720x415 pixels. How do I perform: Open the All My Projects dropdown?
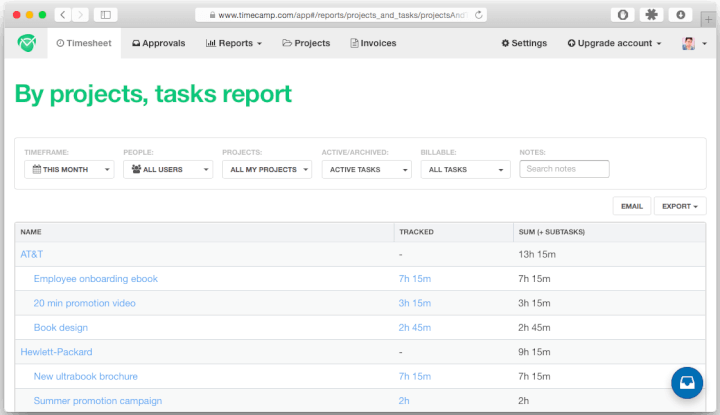[266, 170]
